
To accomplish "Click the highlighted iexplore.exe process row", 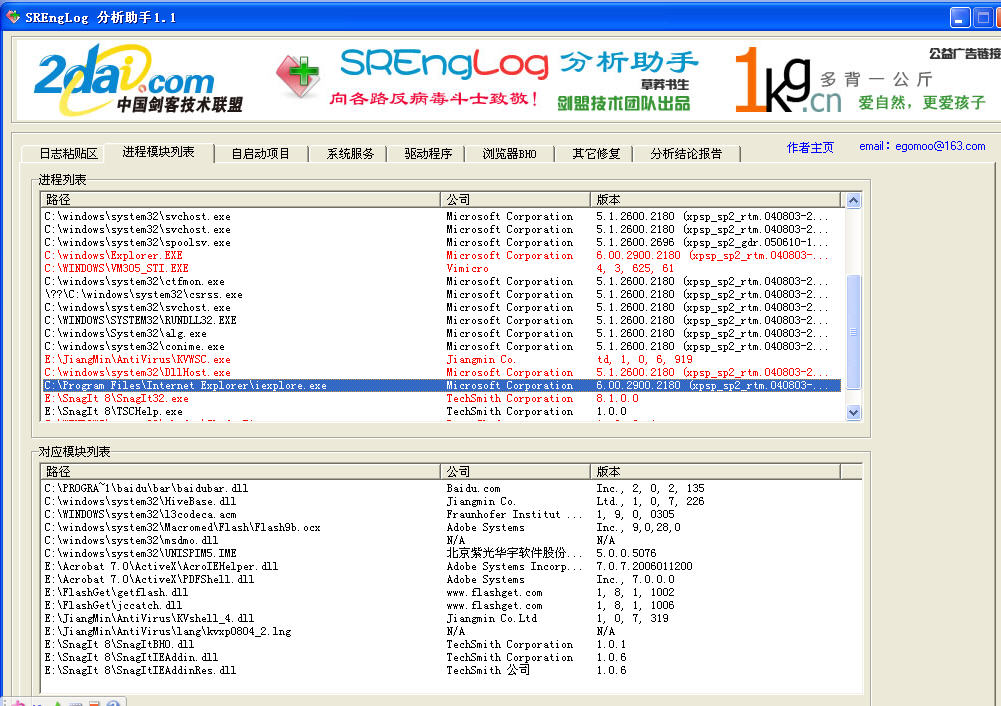I will (x=442, y=386).
